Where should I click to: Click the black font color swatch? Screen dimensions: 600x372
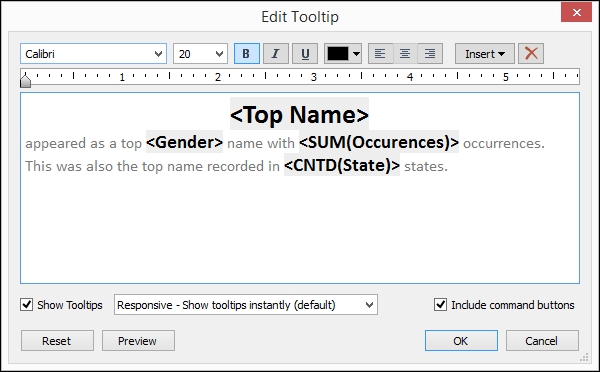tap(338, 54)
